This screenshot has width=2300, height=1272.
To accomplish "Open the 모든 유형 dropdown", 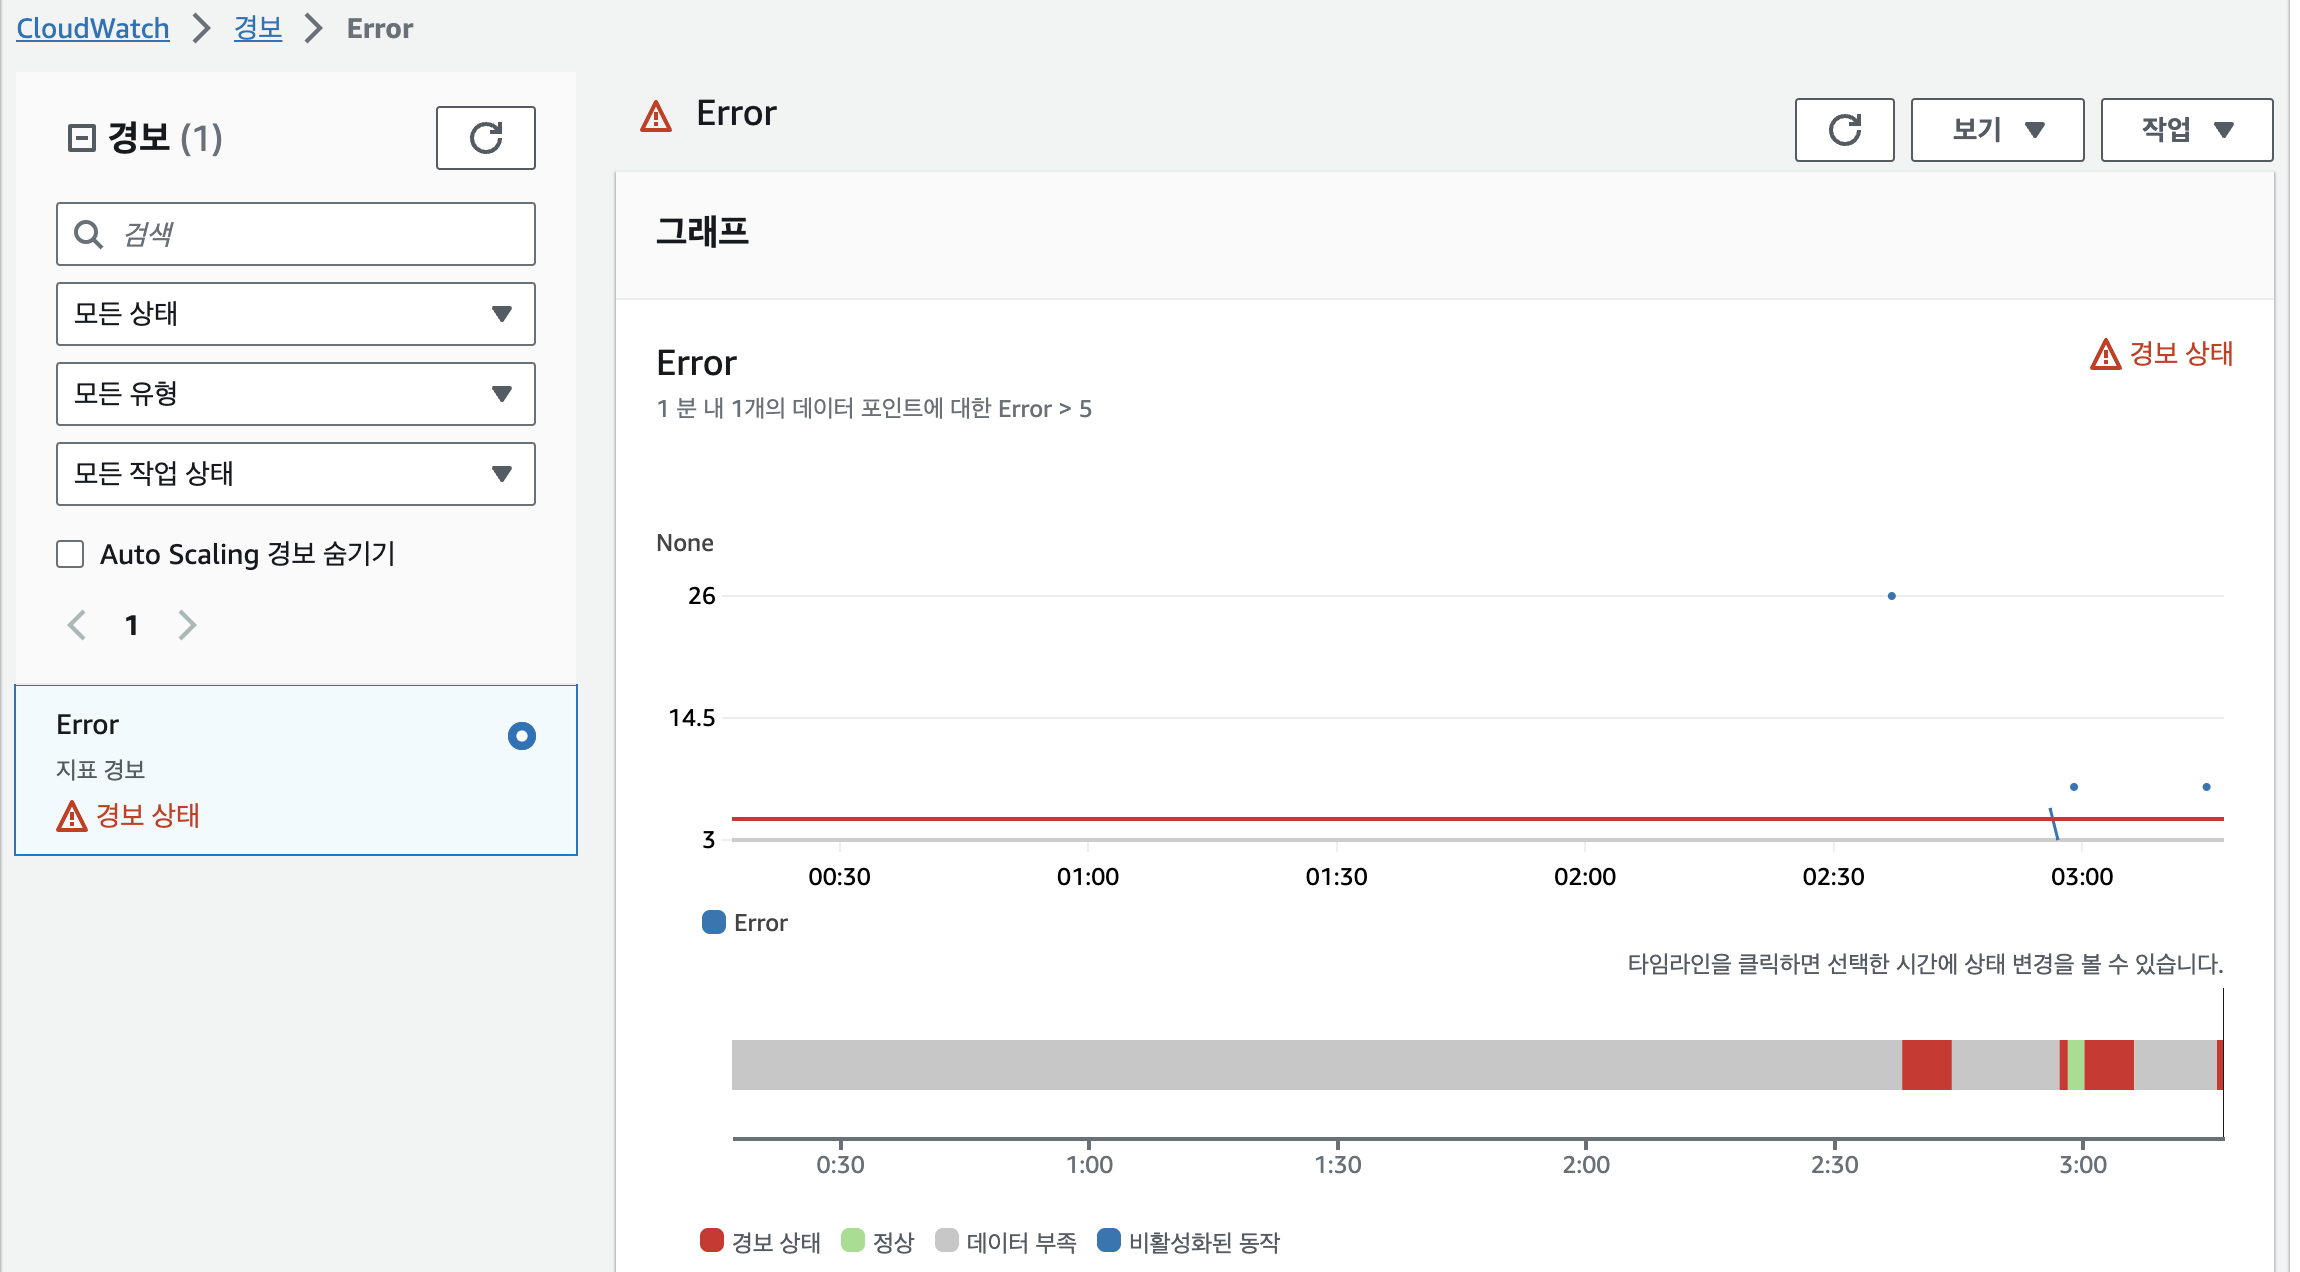I will pos(295,393).
